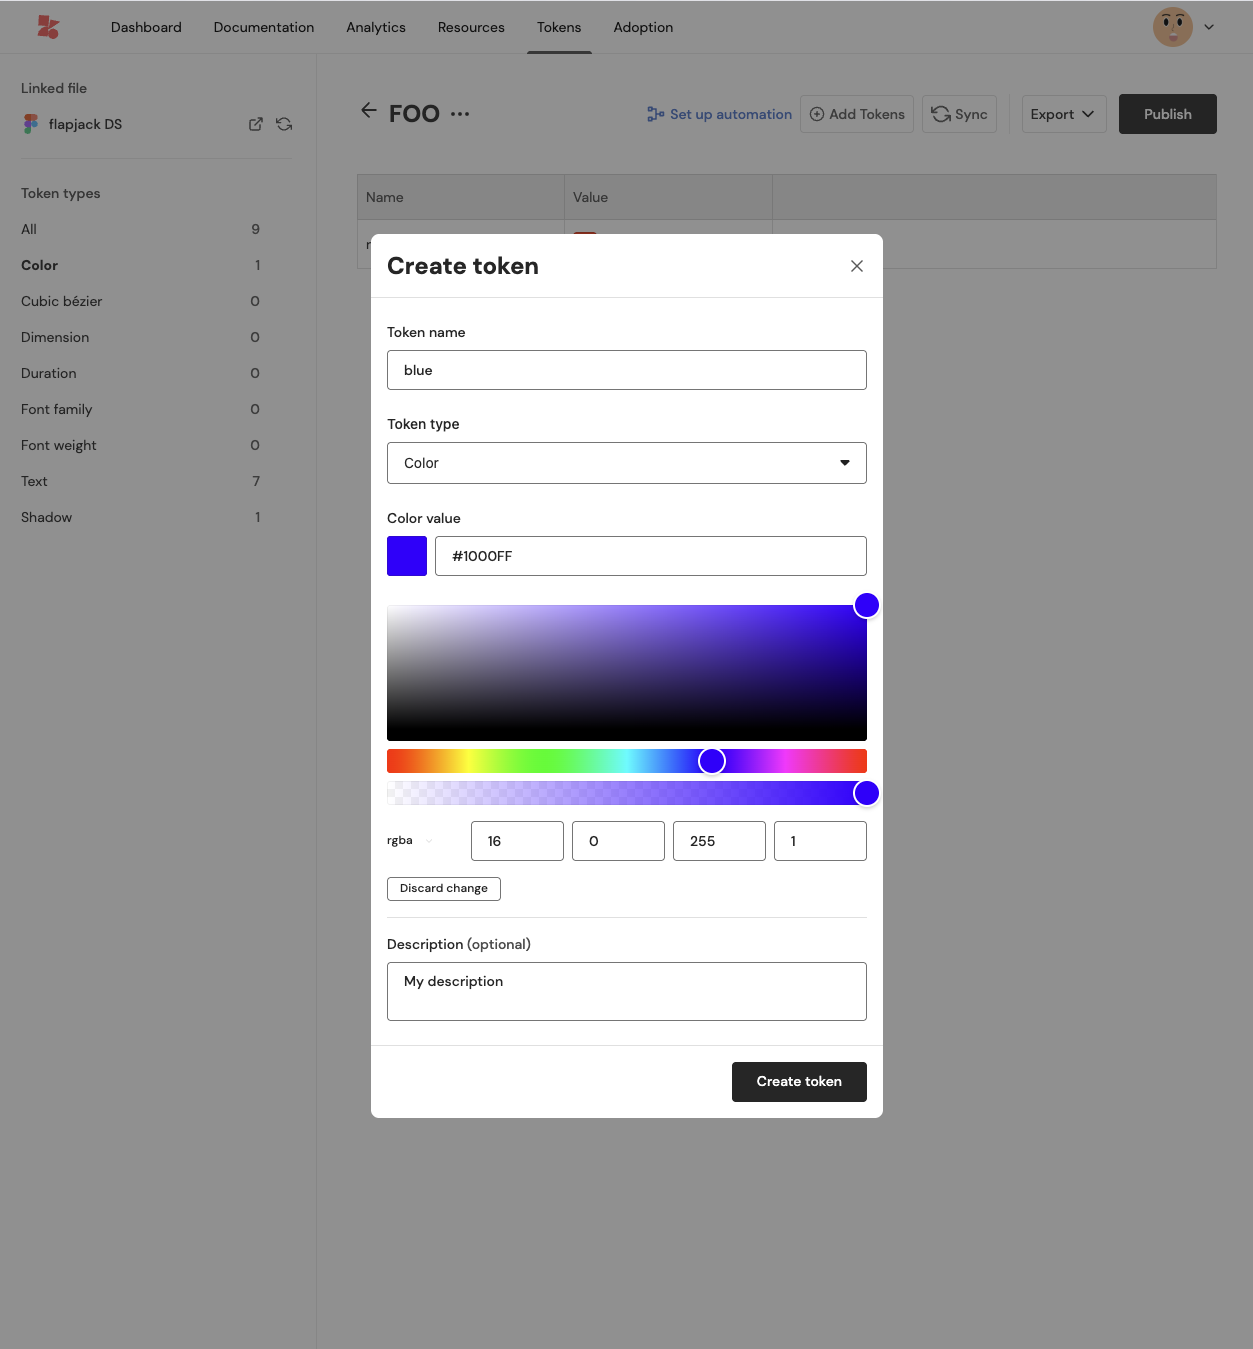Click the Sync icon to sync tokens
The image size is (1253, 1349).
click(x=941, y=114)
